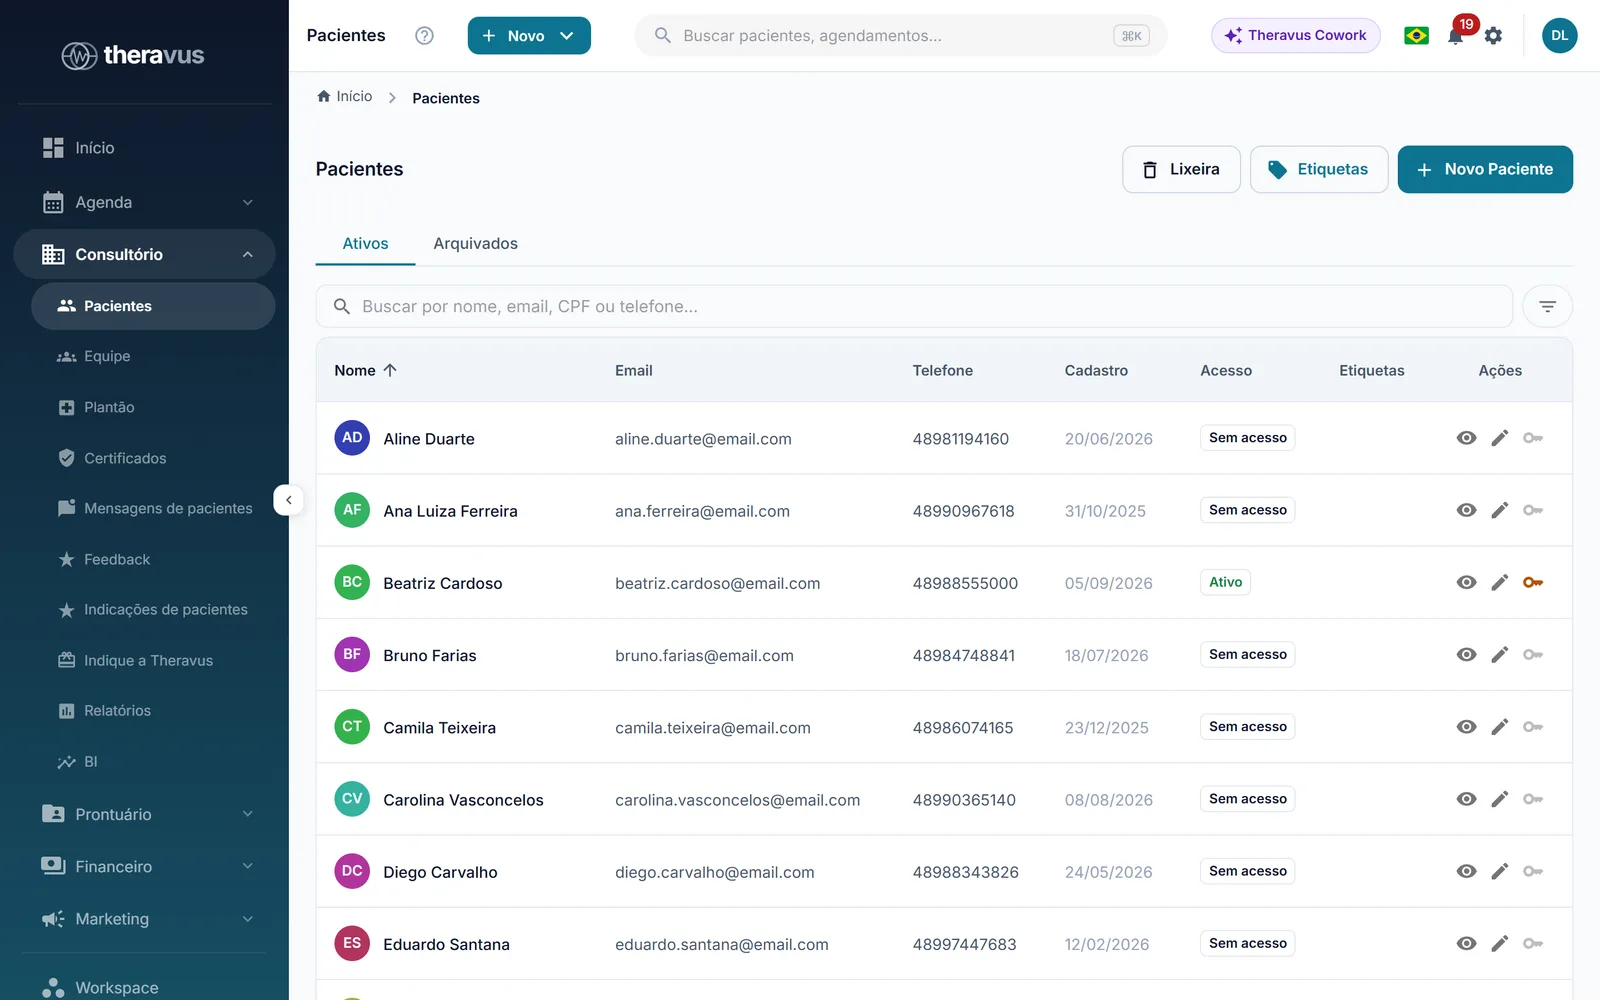1600x1000 pixels.
Task: Edit Aline Duarte with pencil icon
Action: 1499,438
